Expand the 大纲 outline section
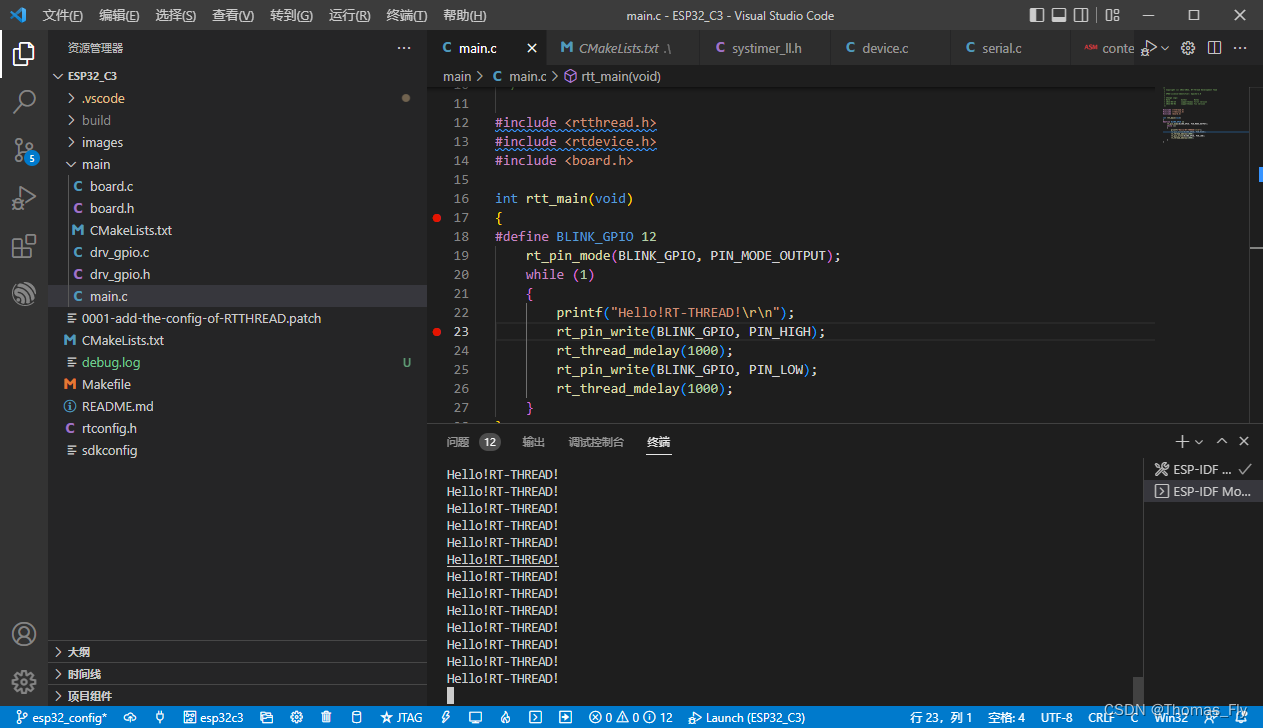 point(79,652)
